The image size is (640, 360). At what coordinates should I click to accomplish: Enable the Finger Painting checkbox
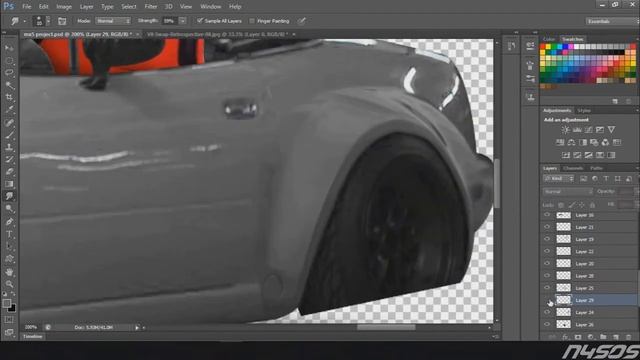(x=252, y=21)
